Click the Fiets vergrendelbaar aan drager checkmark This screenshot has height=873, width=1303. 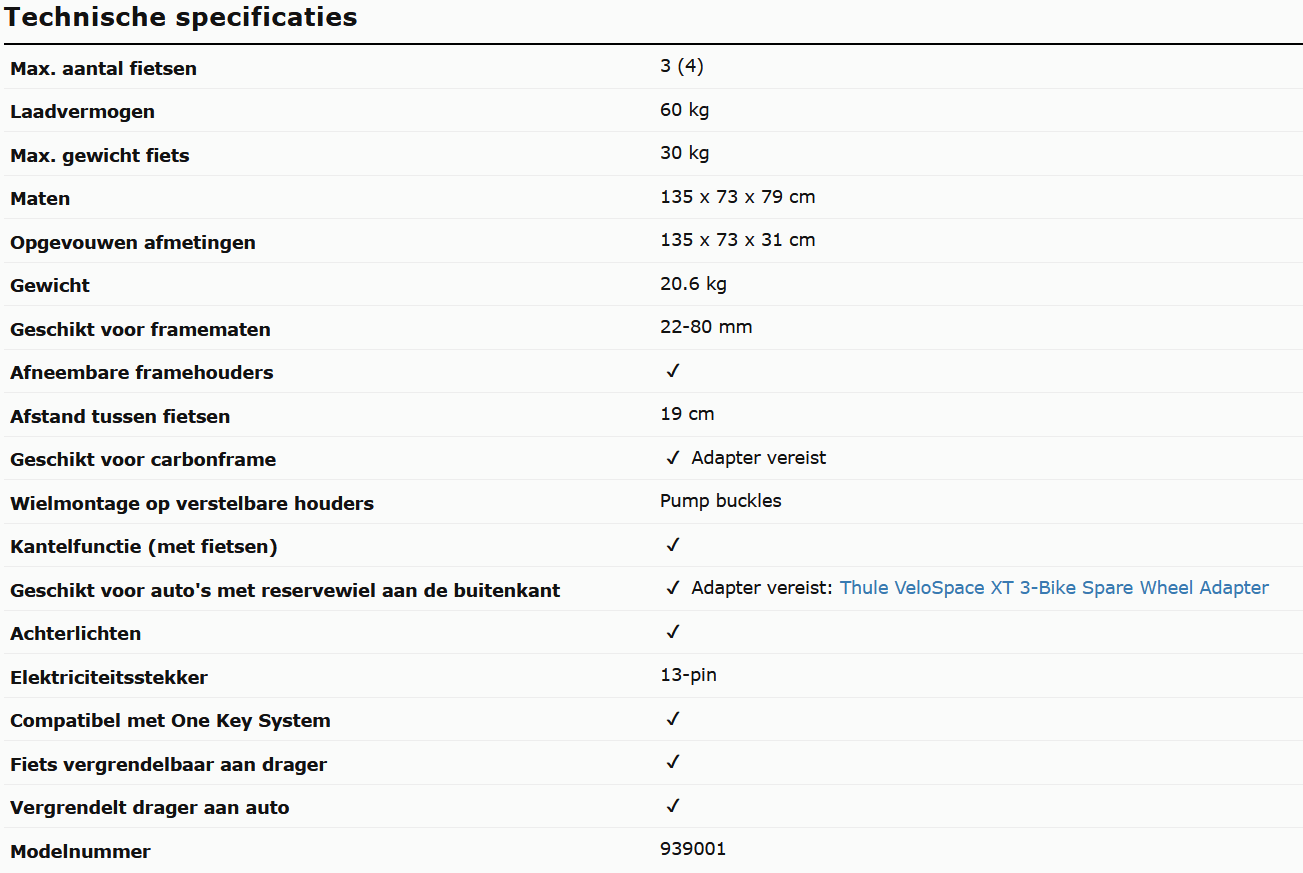pyautogui.click(x=673, y=762)
